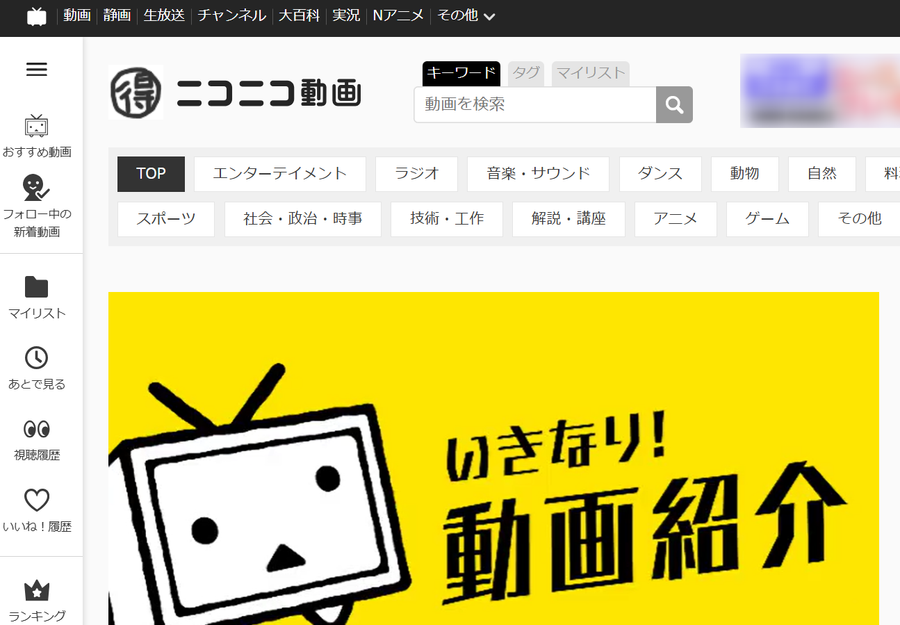Open the いきなり！動画紹介 yellow banner
Screen dimensions: 900x625
(x=494, y=459)
